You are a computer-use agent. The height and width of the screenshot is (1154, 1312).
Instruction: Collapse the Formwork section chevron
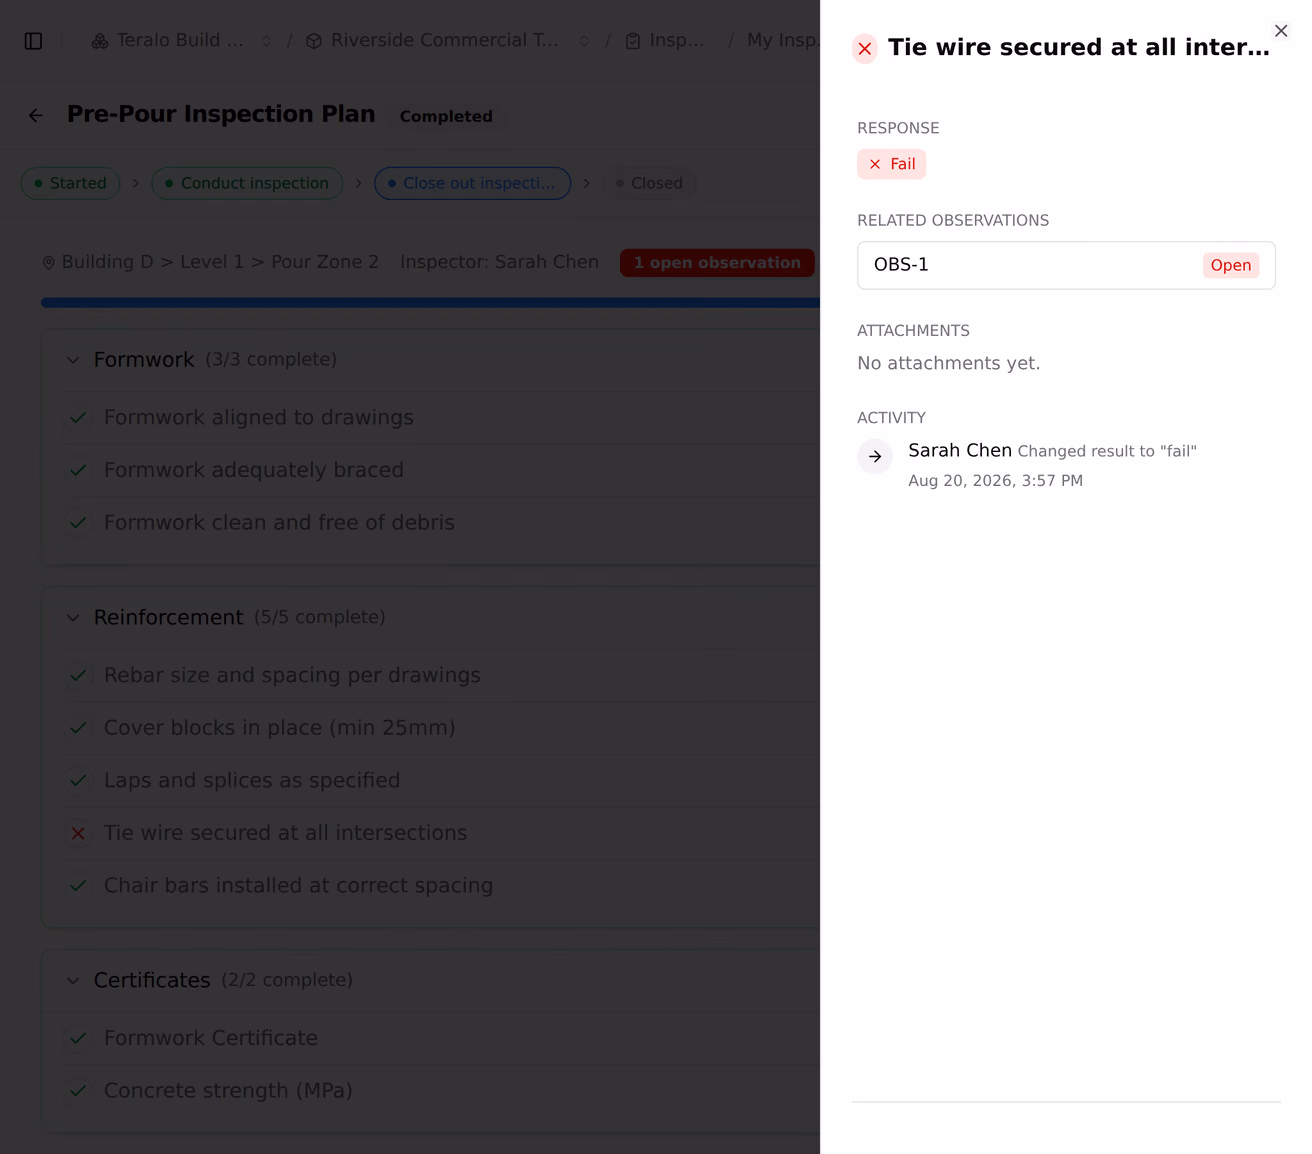pos(73,360)
